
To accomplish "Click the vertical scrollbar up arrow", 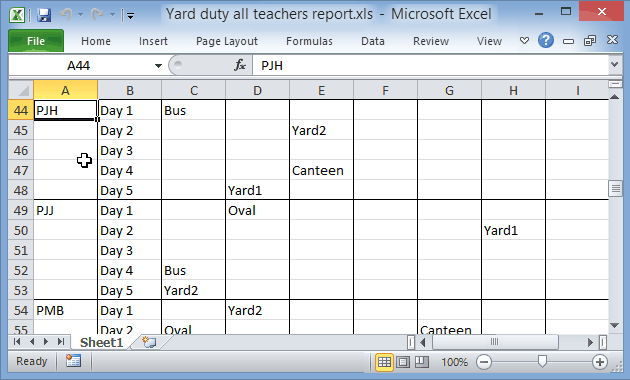I will click(x=615, y=96).
